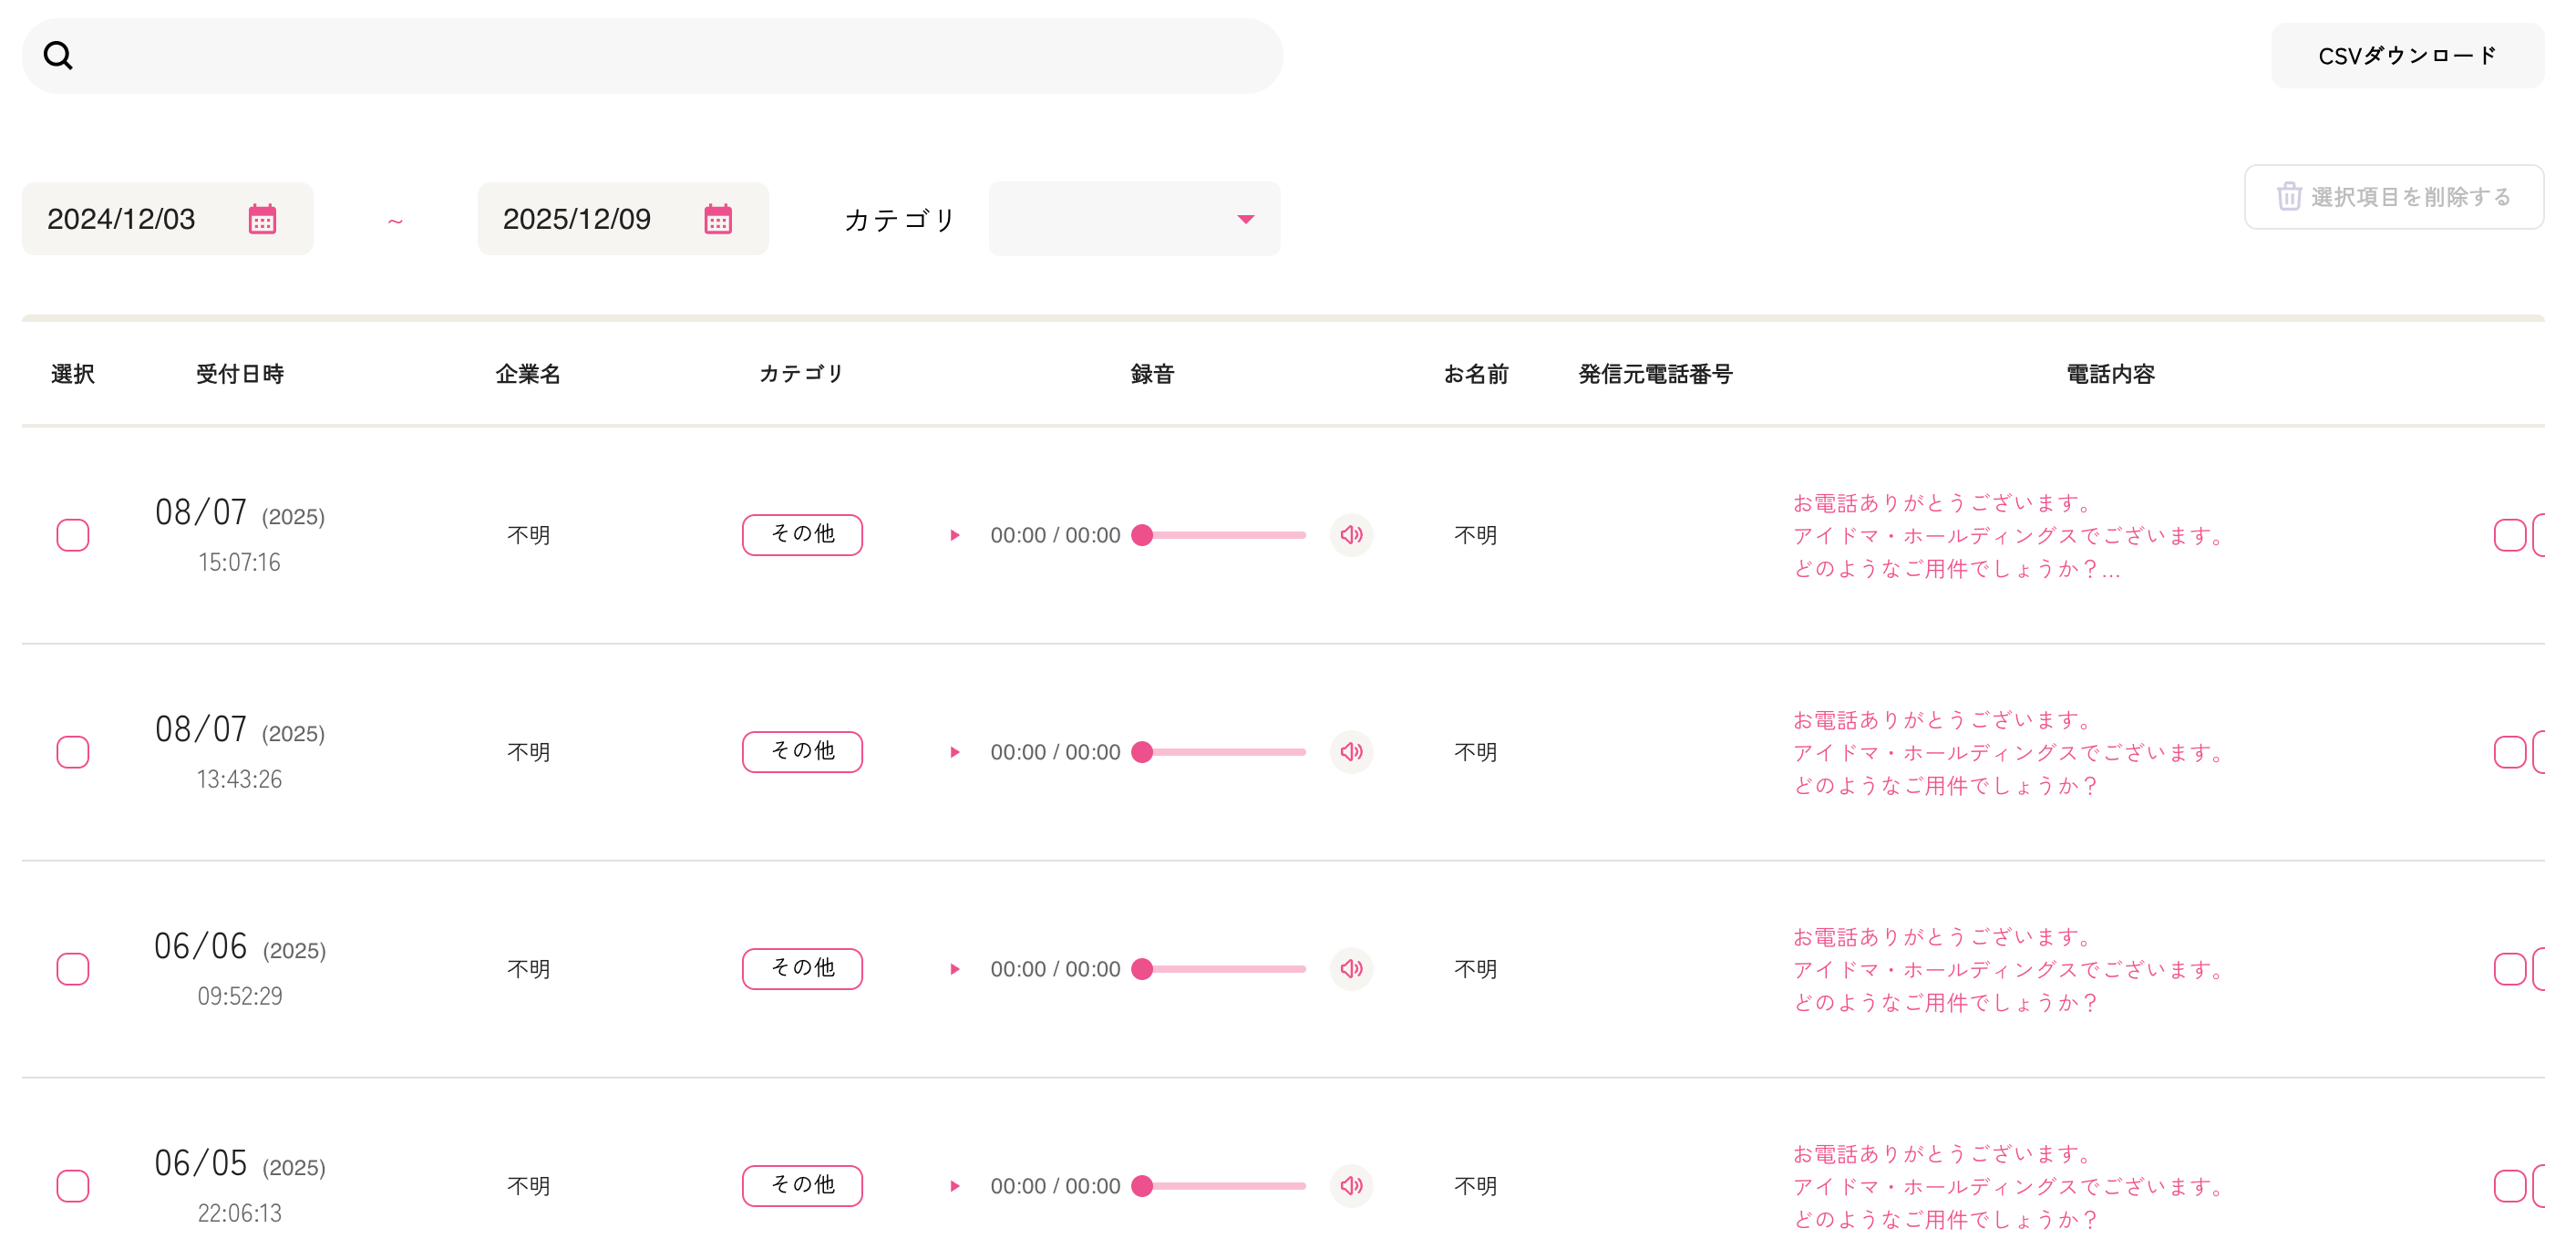This screenshot has width=2576, height=1249.
Task: Download the CSV with CSVダウンロード button
Action: point(2407,56)
